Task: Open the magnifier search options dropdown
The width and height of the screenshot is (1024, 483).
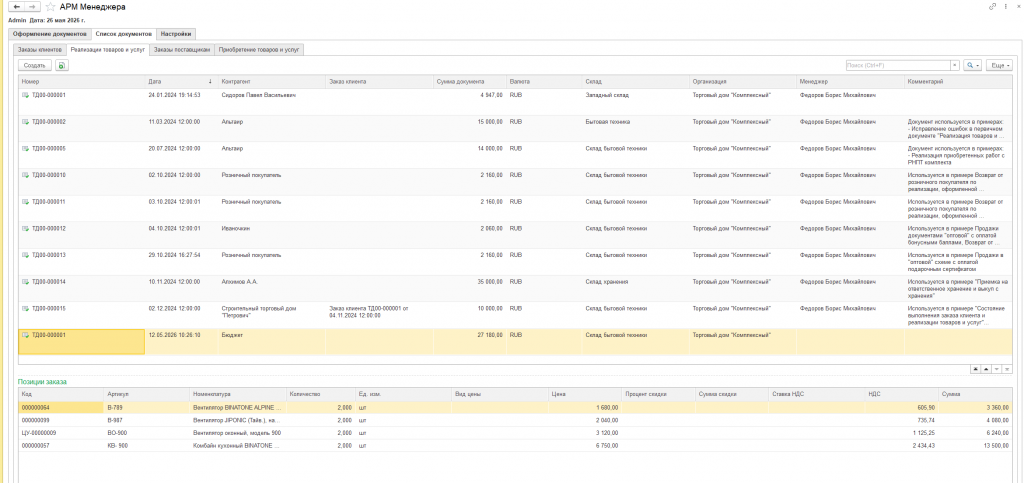Action: [x=972, y=65]
